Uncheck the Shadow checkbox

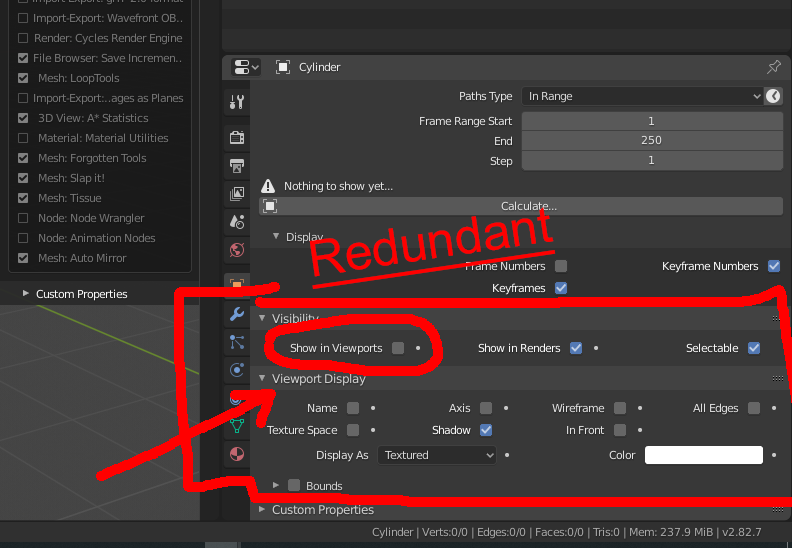tap(486, 430)
